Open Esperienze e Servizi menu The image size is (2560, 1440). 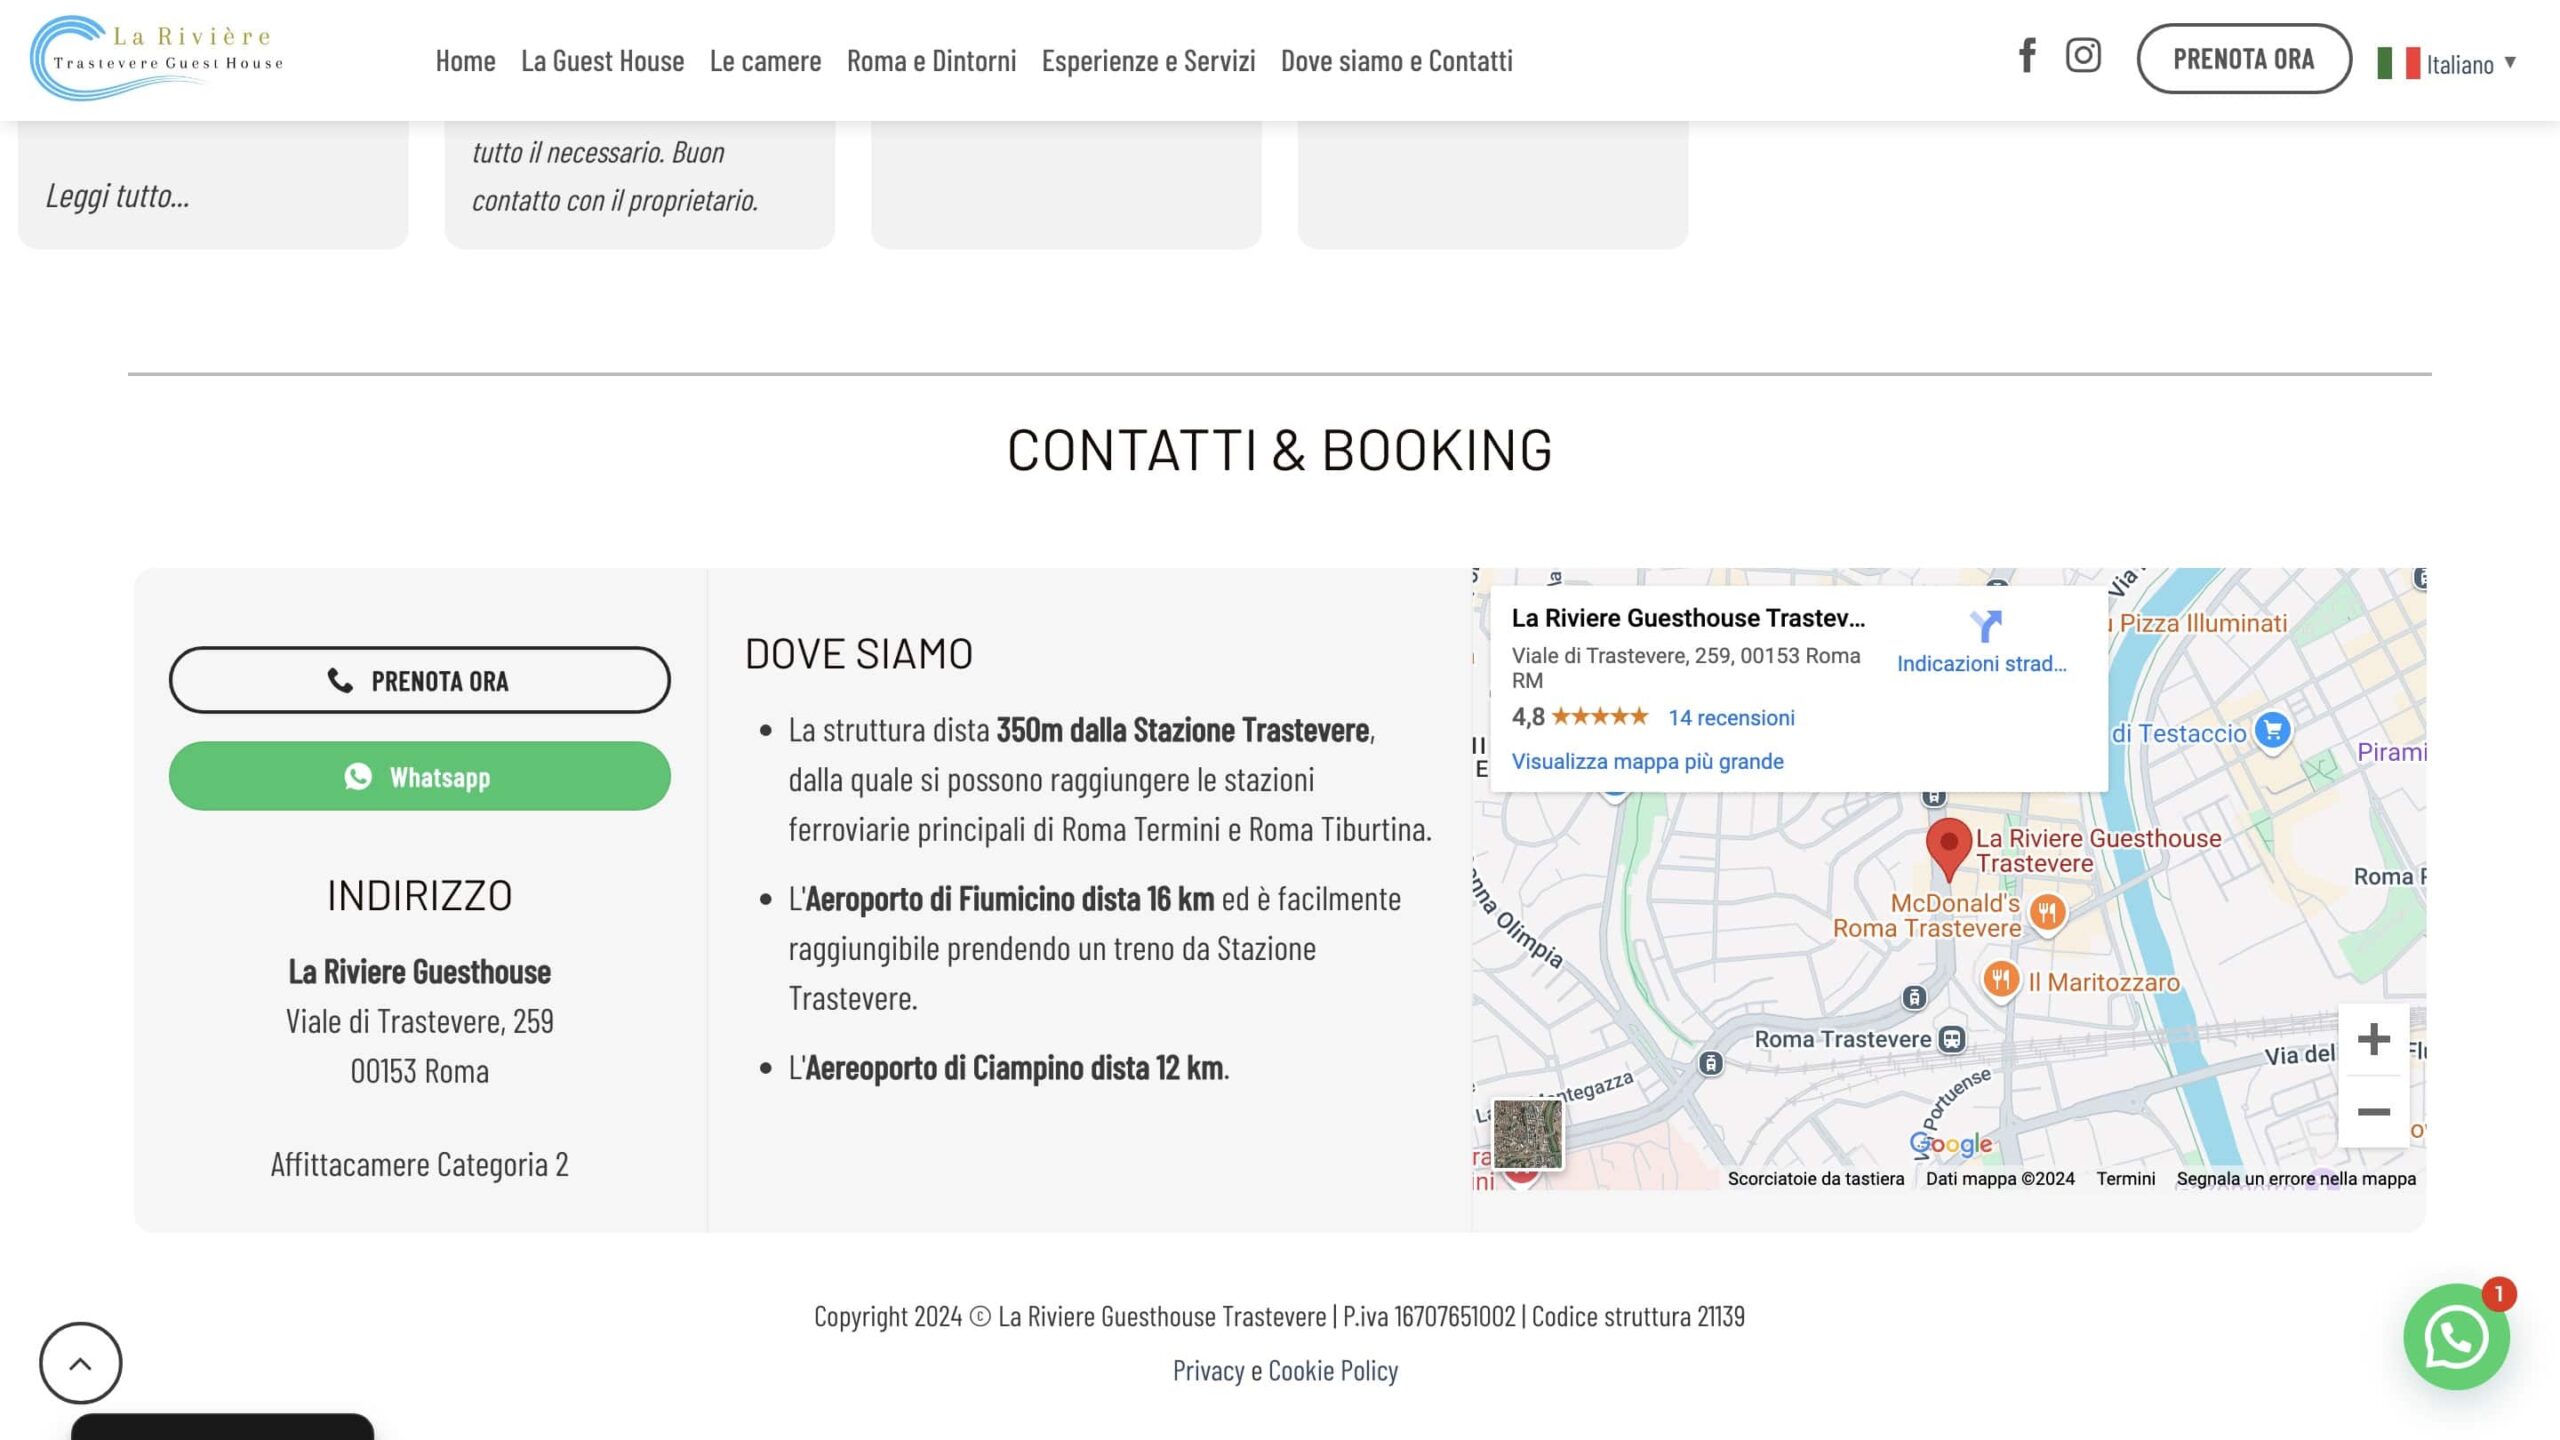[x=1148, y=61]
